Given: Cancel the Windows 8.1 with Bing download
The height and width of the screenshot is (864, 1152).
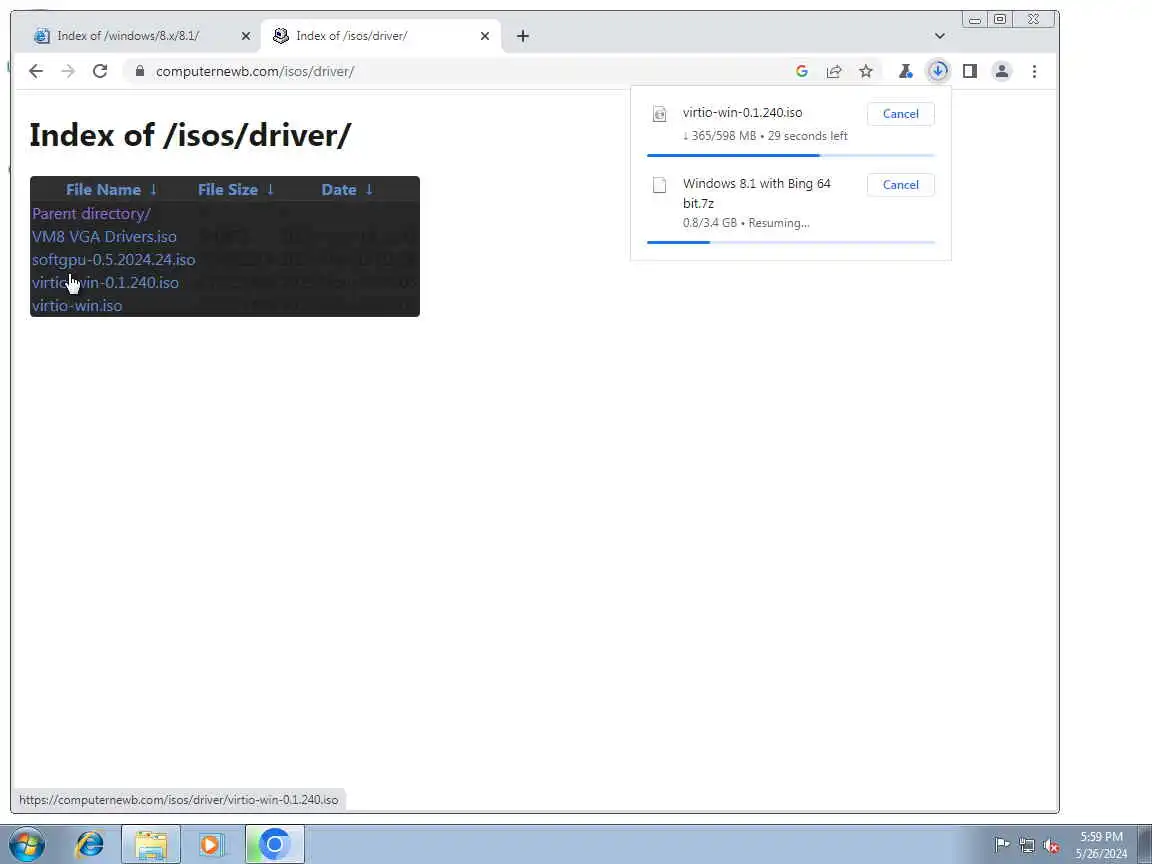Looking at the screenshot, I should coord(901,184).
